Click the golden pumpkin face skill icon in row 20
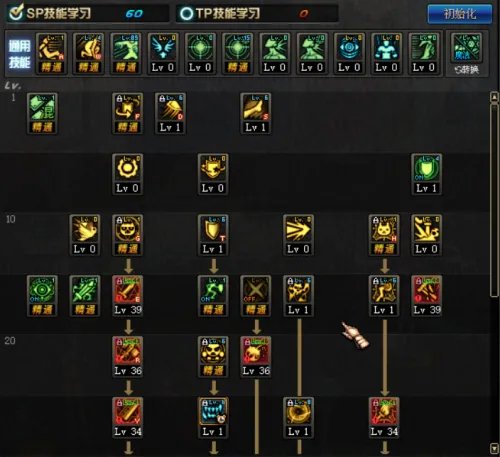Image resolution: width=500 pixels, height=457 pixels. tap(213, 357)
